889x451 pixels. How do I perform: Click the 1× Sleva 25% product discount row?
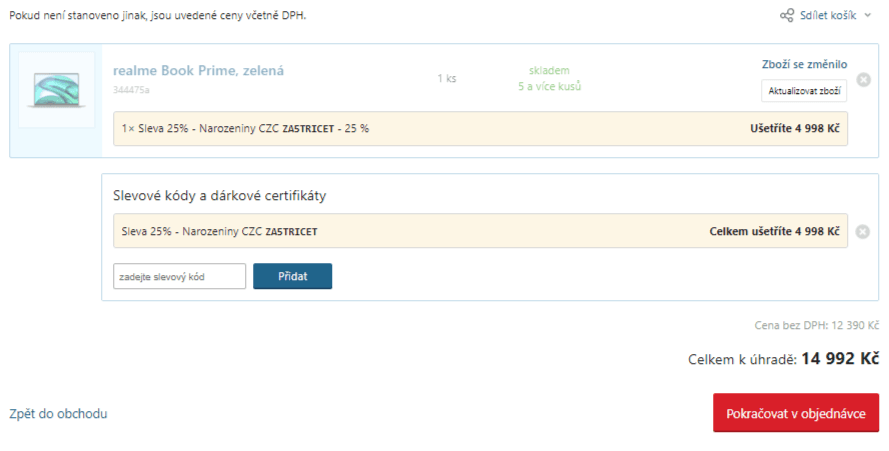click(x=480, y=129)
